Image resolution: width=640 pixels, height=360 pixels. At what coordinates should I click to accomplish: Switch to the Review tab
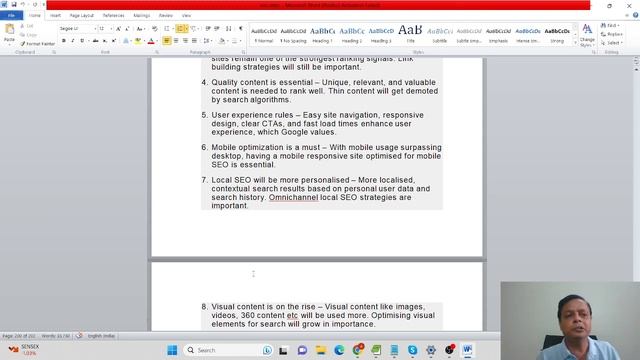165,15
